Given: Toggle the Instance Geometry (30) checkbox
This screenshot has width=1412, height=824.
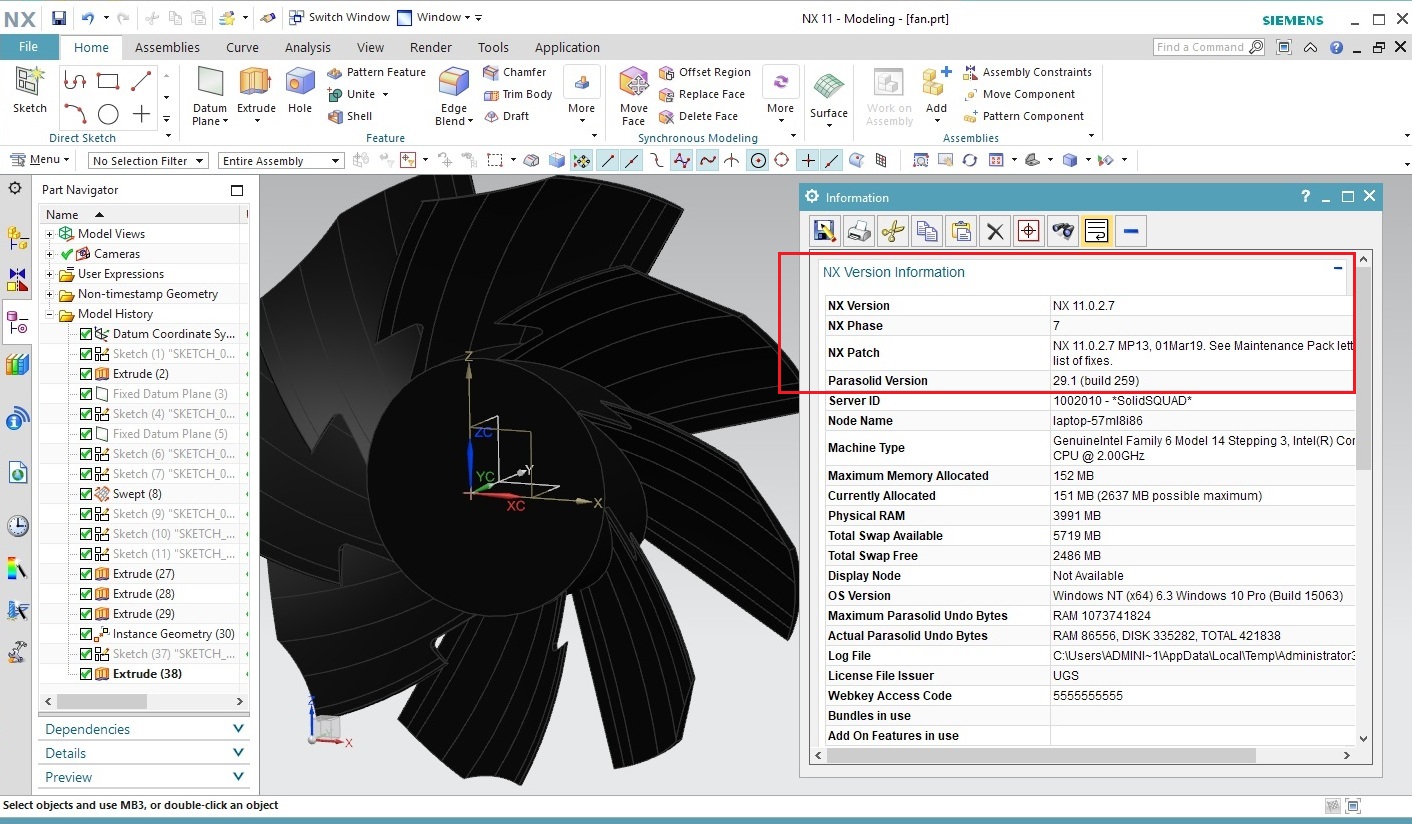Looking at the screenshot, I should pyautogui.click(x=86, y=634).
